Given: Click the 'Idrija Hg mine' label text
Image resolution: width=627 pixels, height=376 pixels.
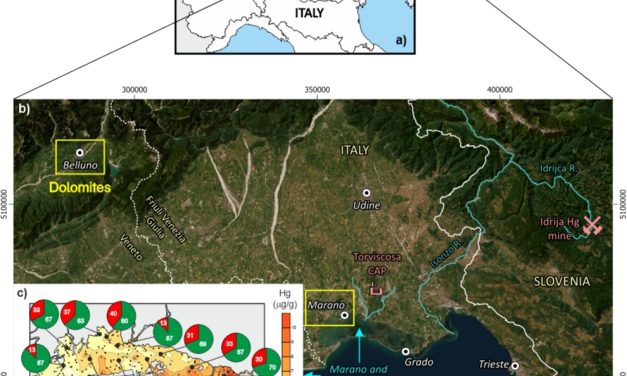Looking at the screenshot, I should coord(560,229).
